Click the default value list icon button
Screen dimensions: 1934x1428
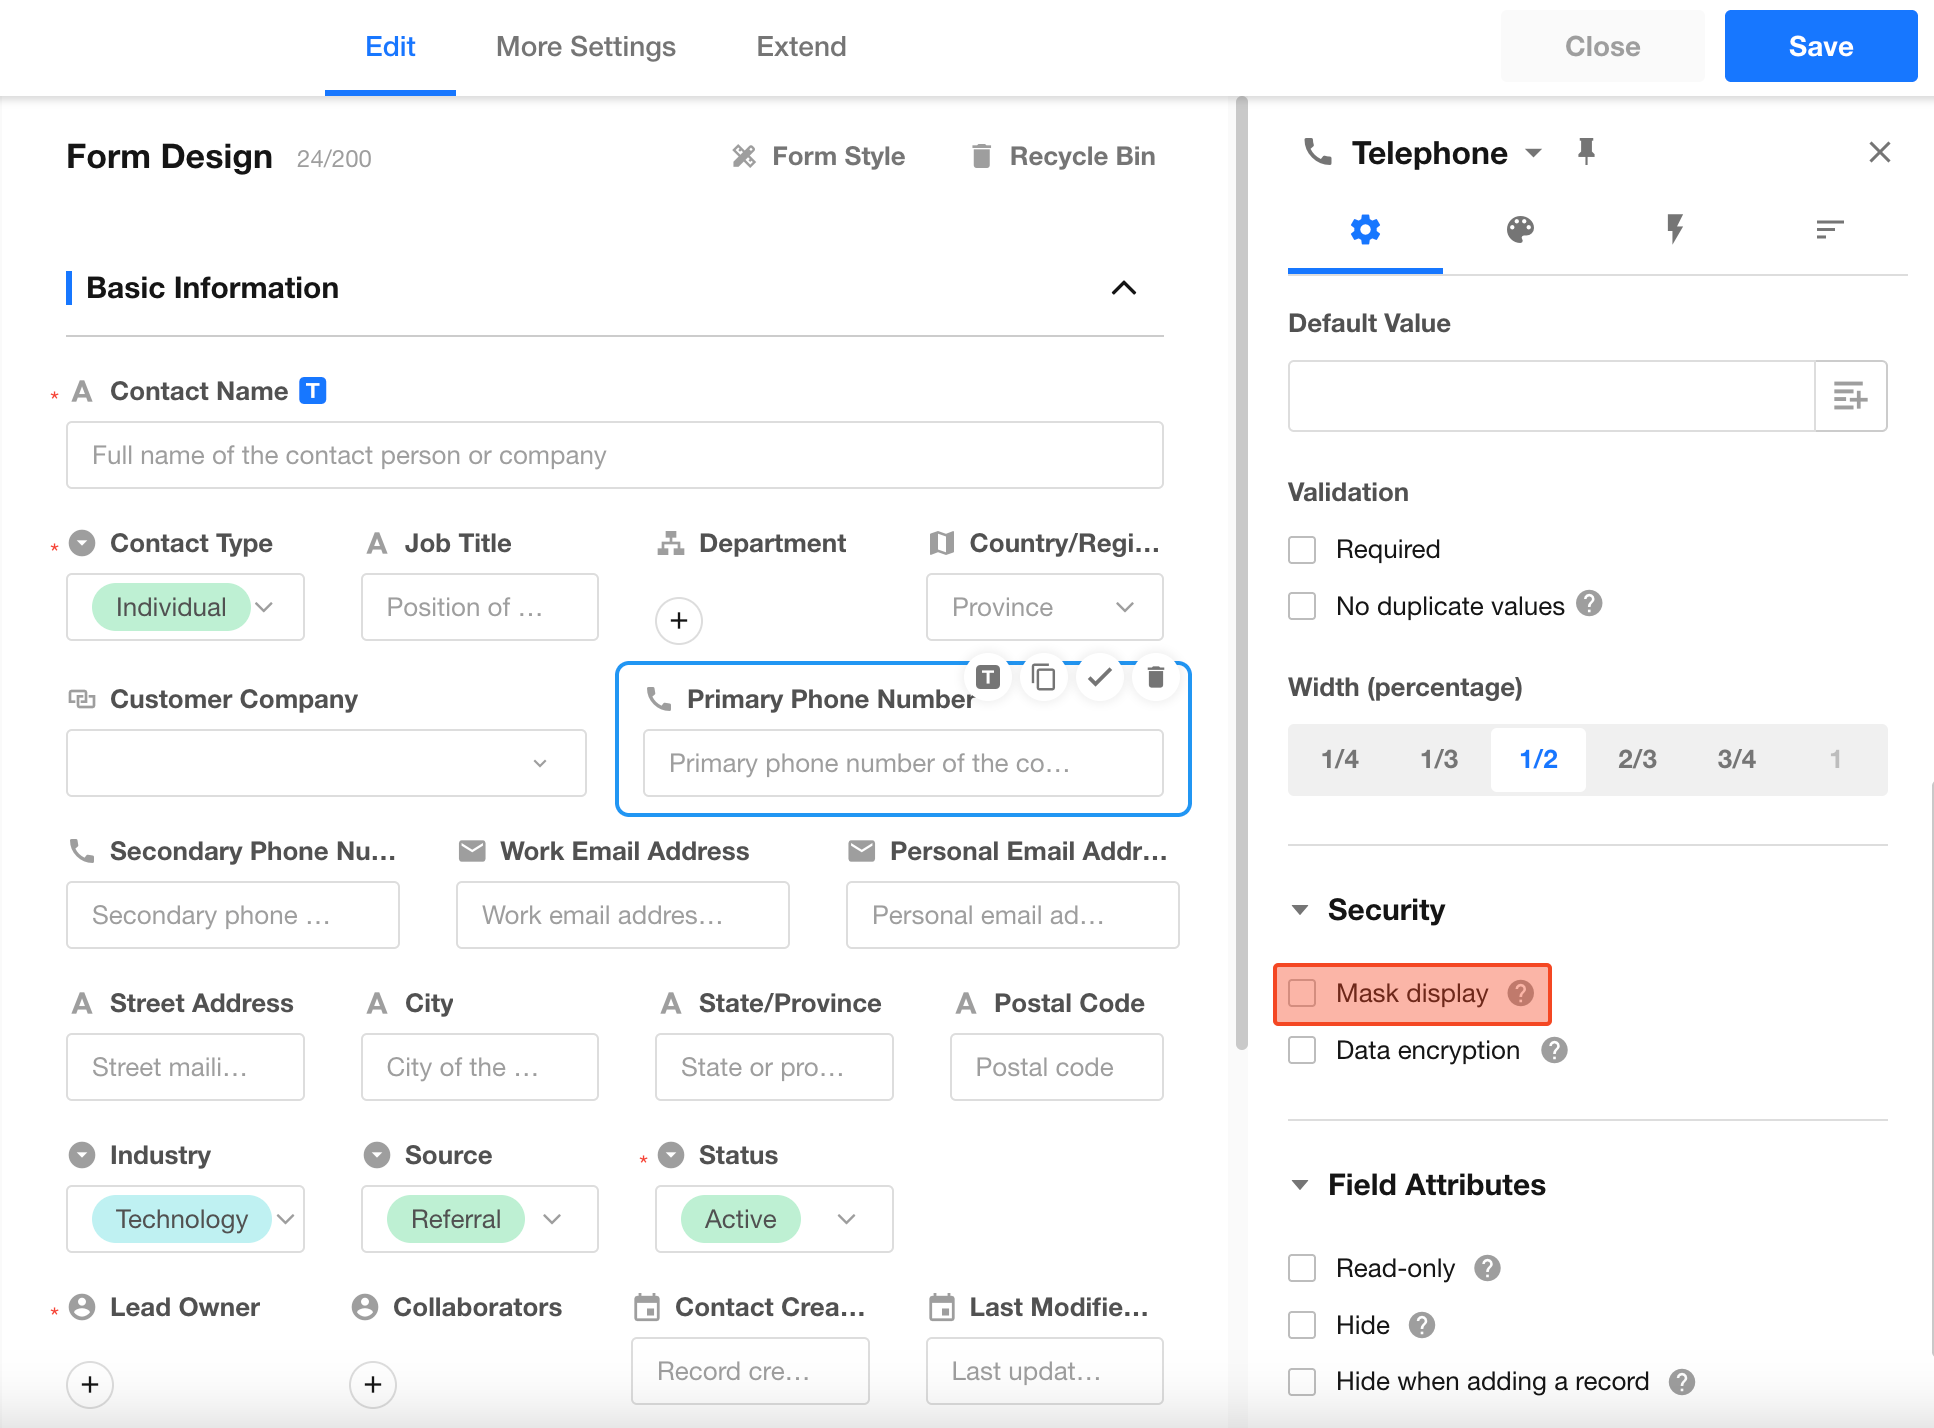point(1850,396)
